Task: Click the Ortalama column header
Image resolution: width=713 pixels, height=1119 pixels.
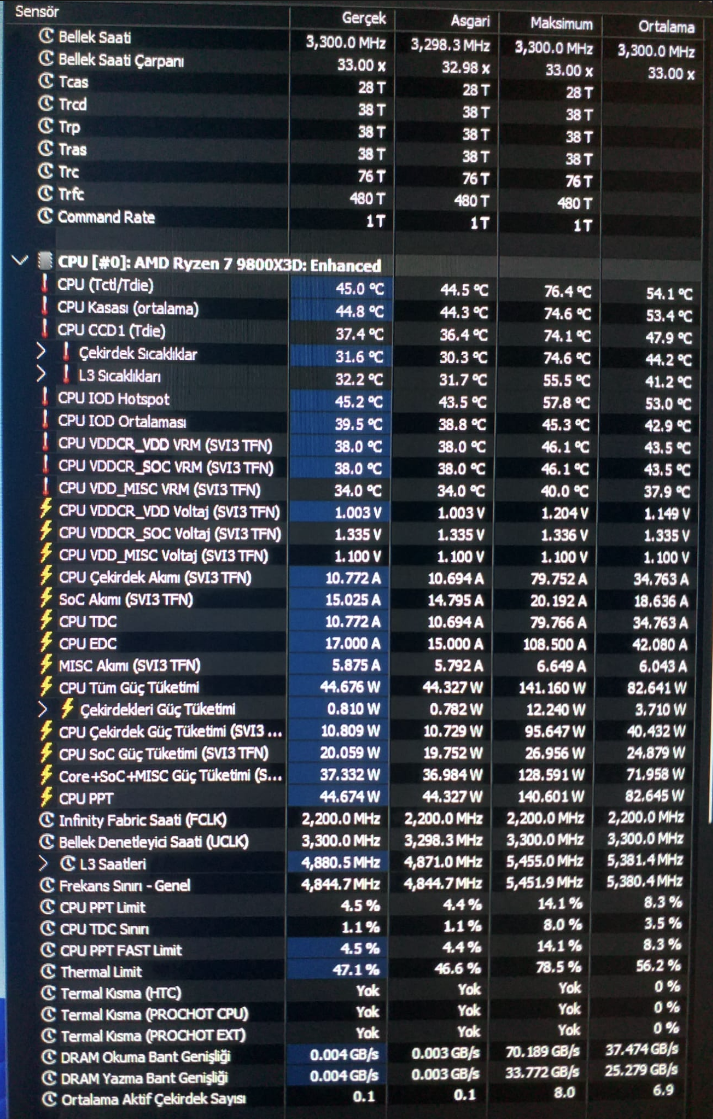Action: click(x=666, y=26)
